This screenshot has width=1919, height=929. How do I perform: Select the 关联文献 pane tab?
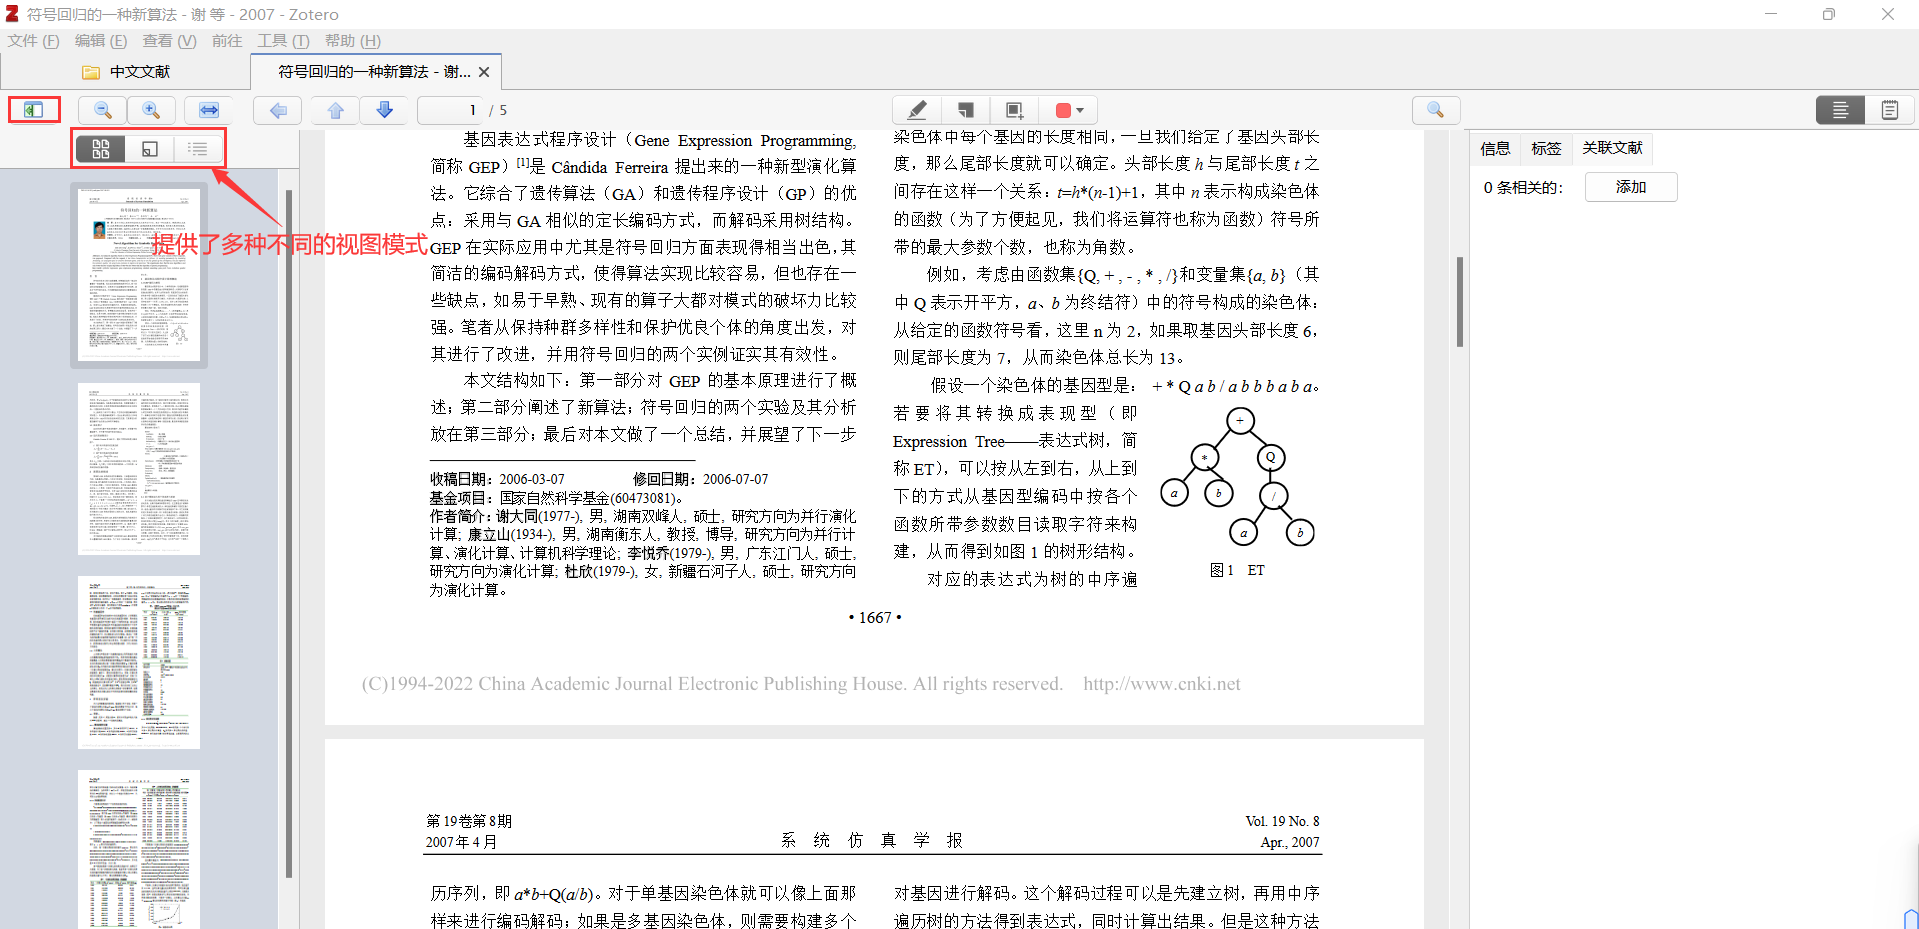[x=1612, y=148]
